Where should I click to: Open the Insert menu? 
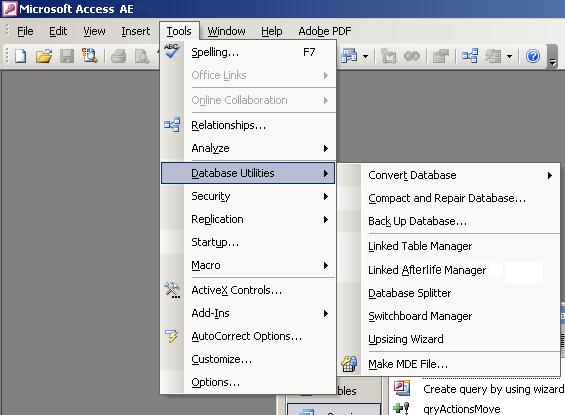coord(135,31)
